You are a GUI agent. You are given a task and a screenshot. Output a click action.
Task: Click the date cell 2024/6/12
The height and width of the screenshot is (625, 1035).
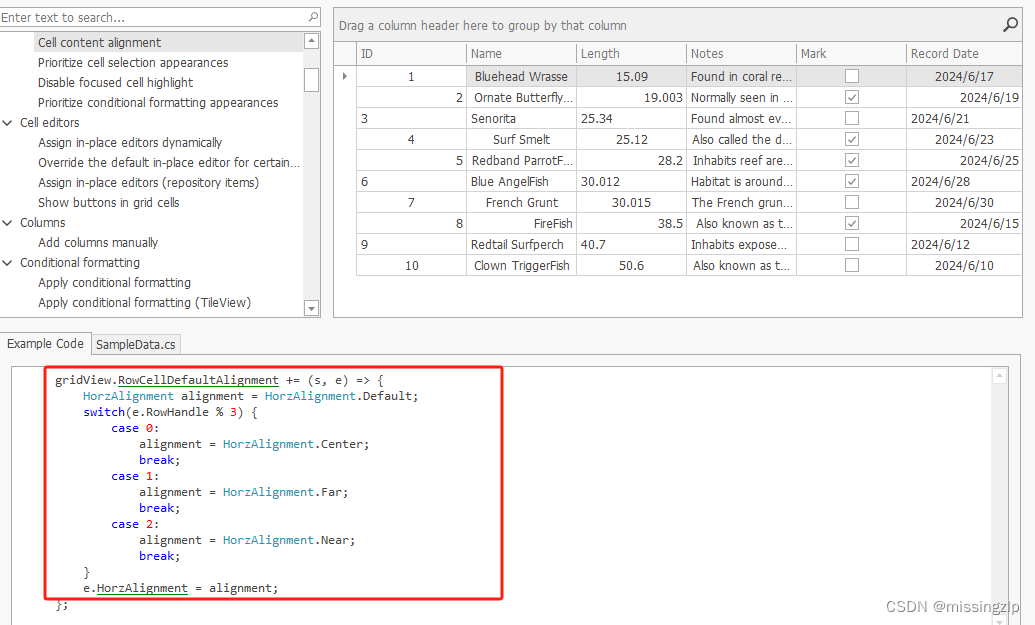pos(964,244)
